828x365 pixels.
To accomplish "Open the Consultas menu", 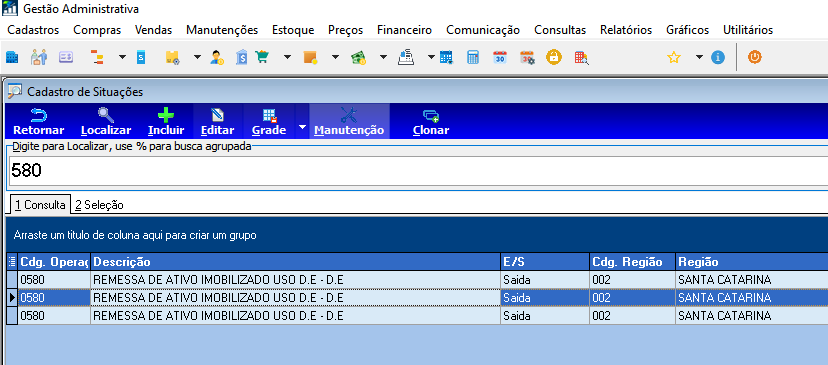I will click(x=560, y=30).
